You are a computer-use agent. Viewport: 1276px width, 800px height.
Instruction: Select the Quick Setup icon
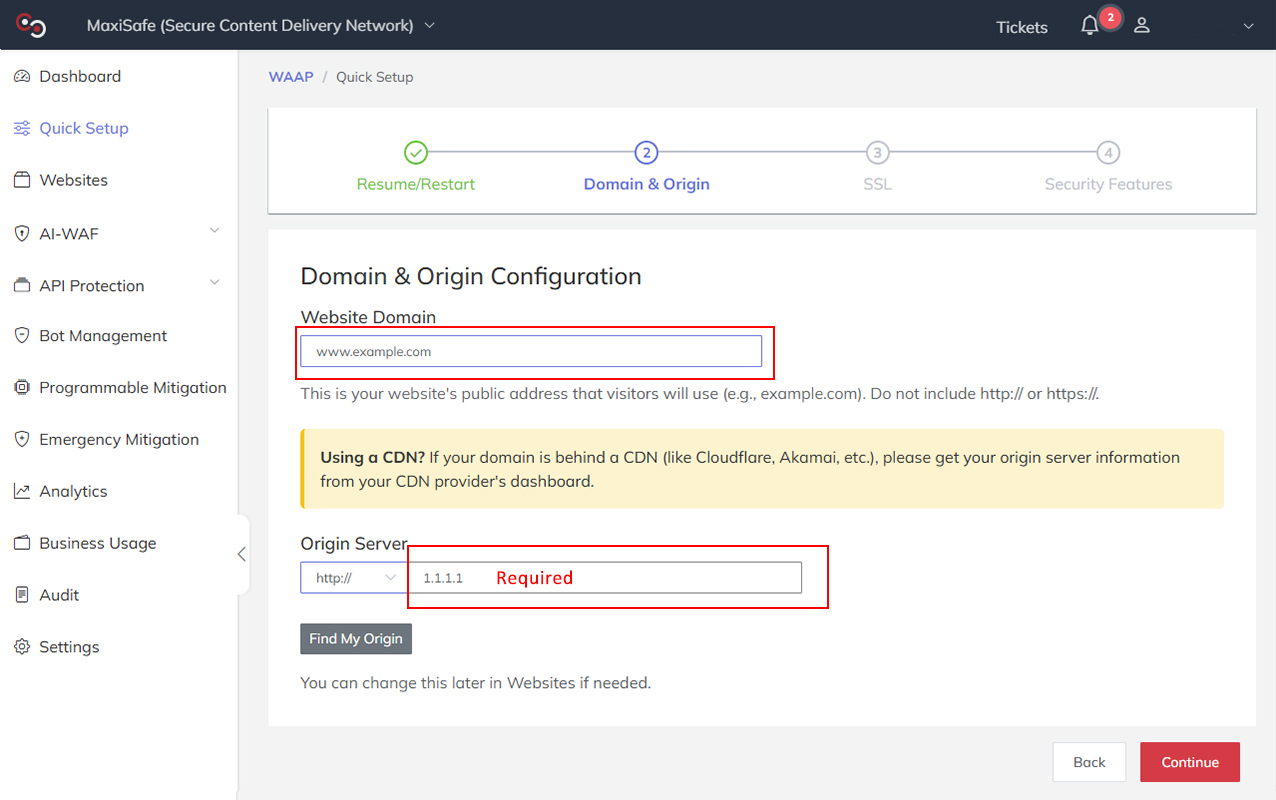tap(22, 128)
